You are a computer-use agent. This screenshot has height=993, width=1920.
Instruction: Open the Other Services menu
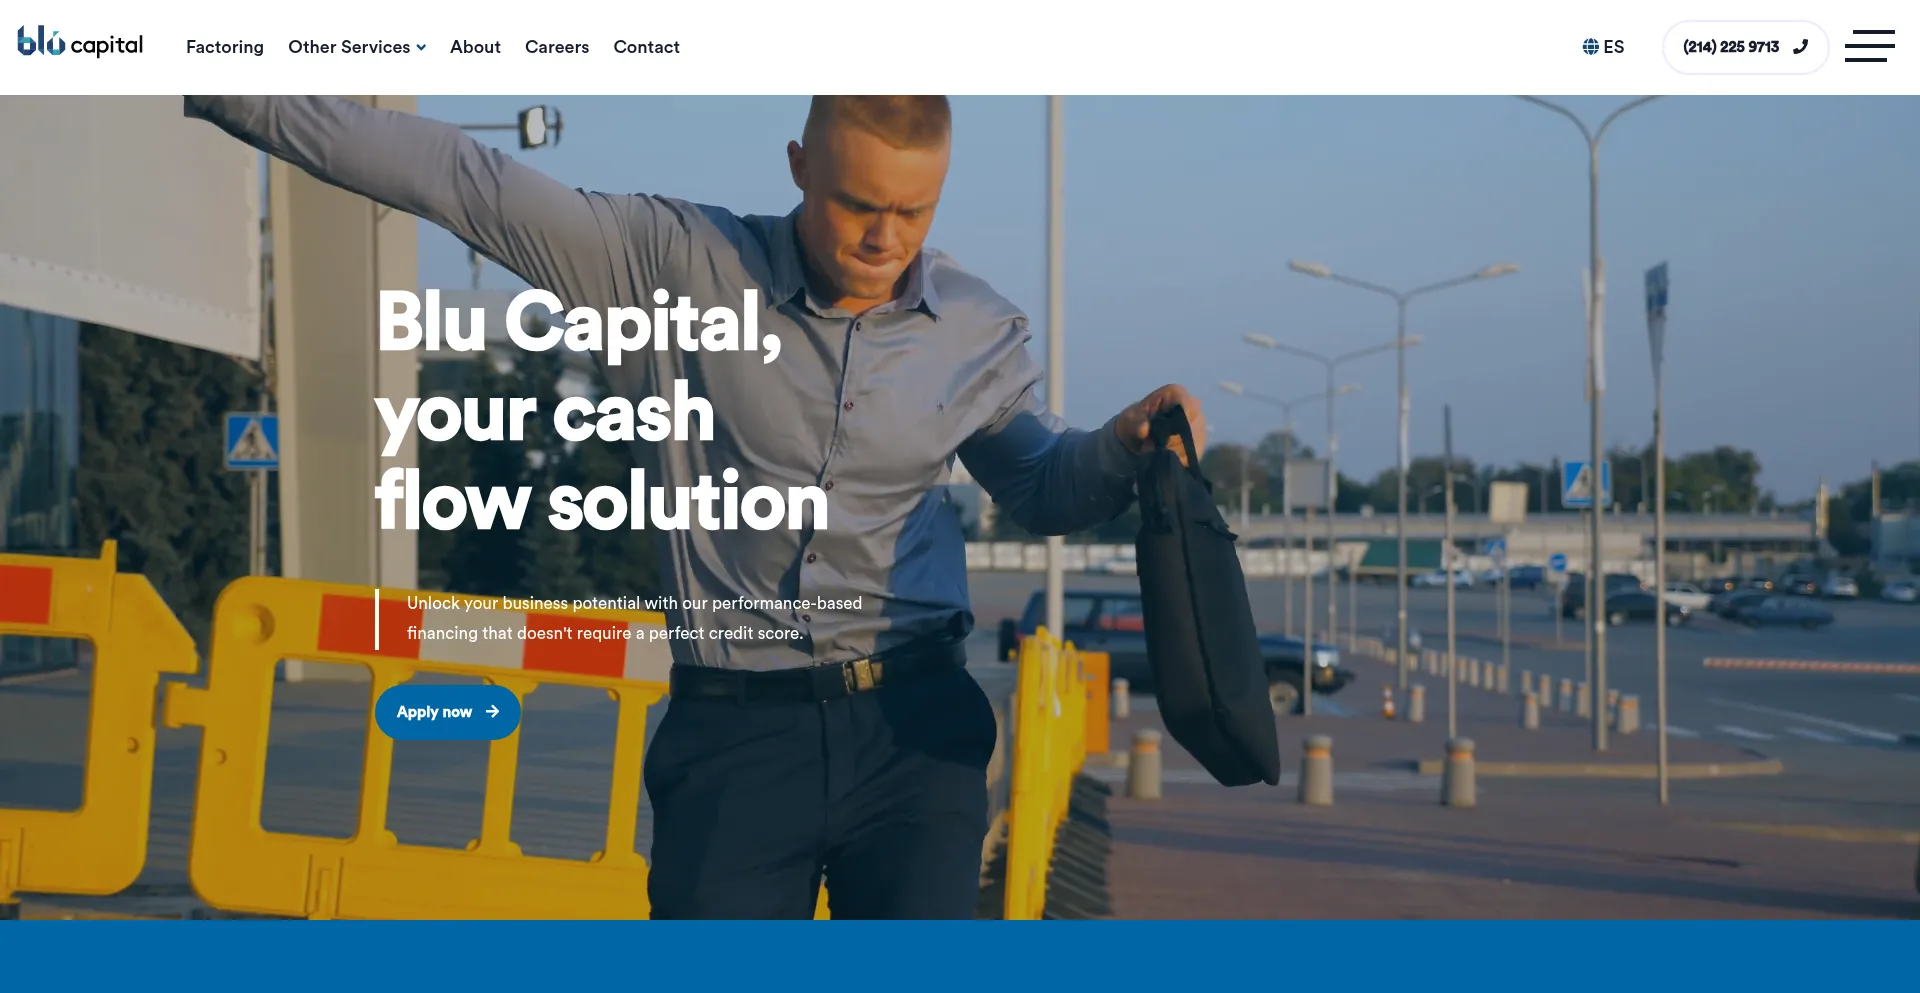[357, 47]
